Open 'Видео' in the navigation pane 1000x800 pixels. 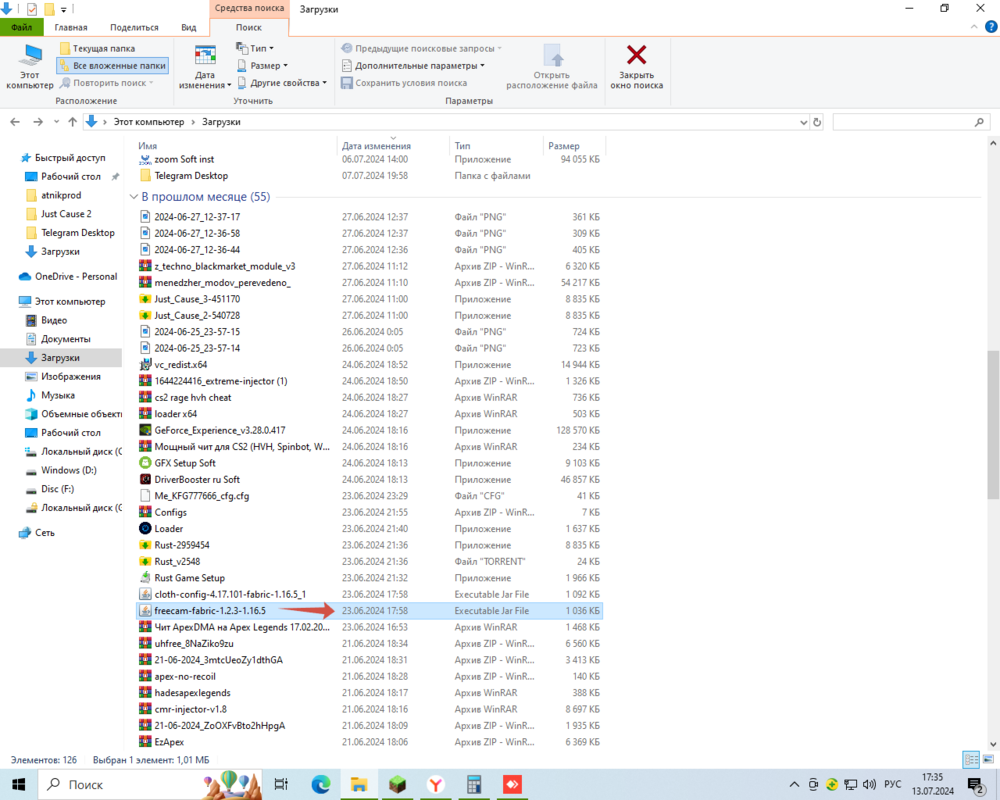click(54, 320)
